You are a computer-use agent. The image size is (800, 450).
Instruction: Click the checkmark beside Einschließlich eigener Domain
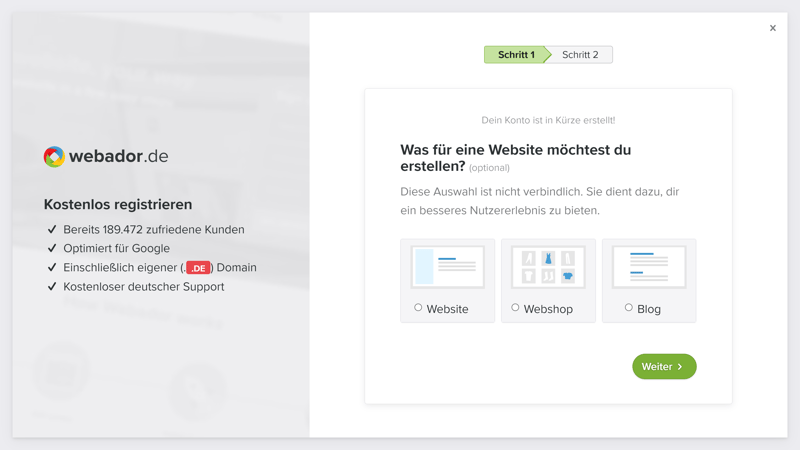tap(52, 267)
